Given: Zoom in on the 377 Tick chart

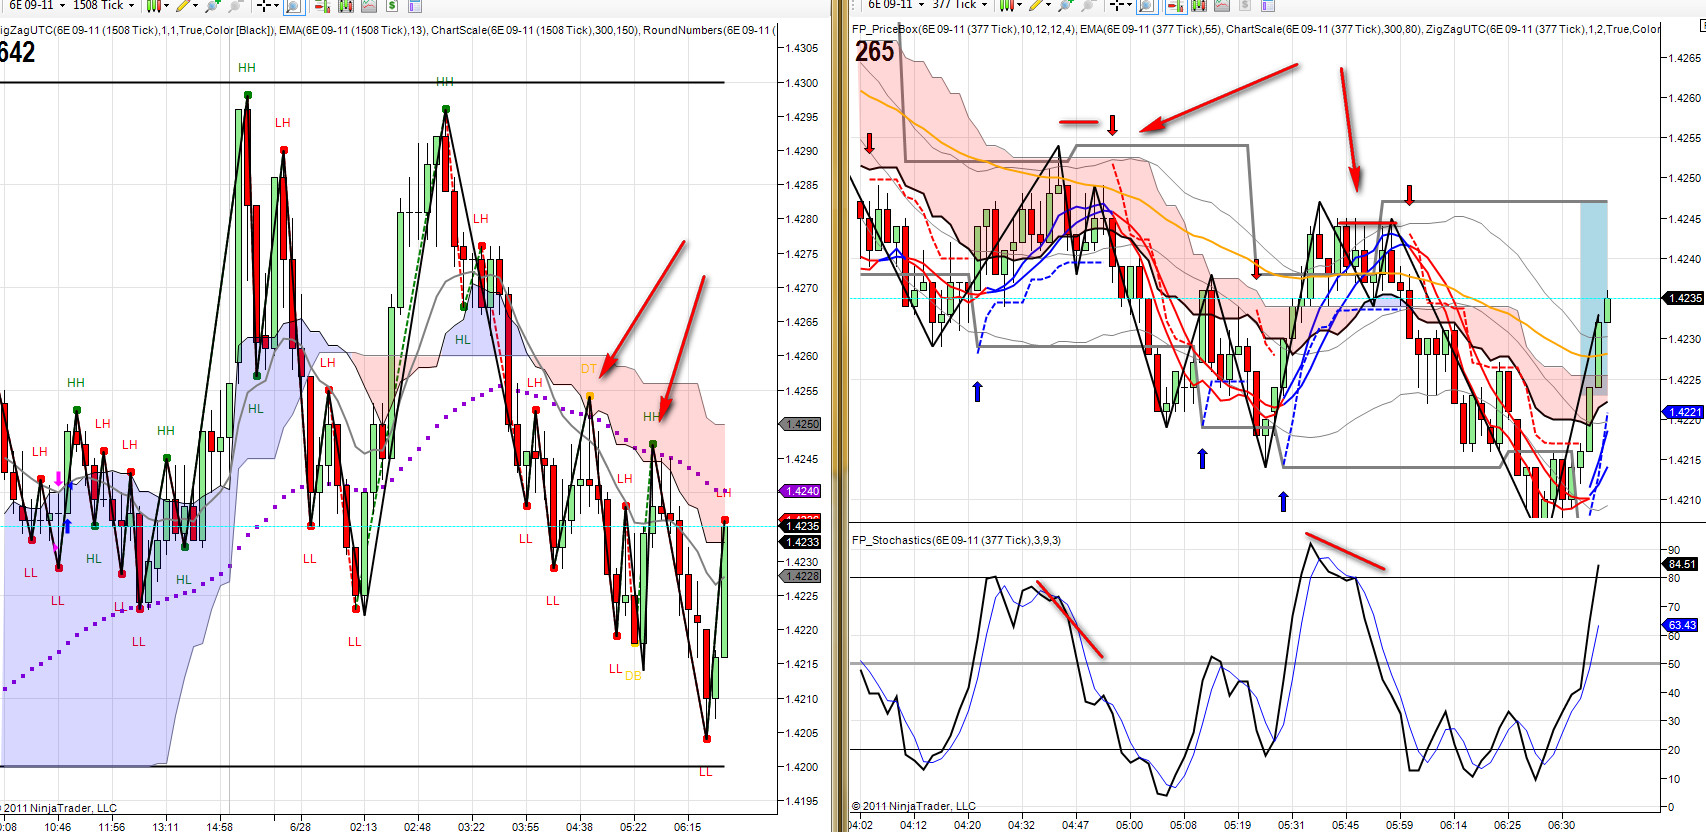Looking at the screenshot, I should coord(1067,5).
